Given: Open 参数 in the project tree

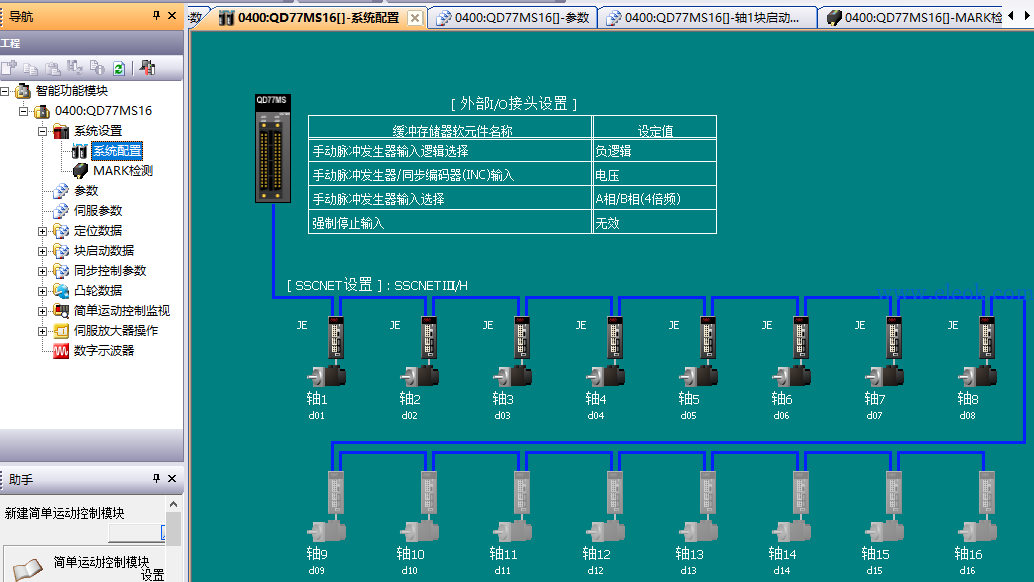Looking at the screenshot, I should 86,190.
